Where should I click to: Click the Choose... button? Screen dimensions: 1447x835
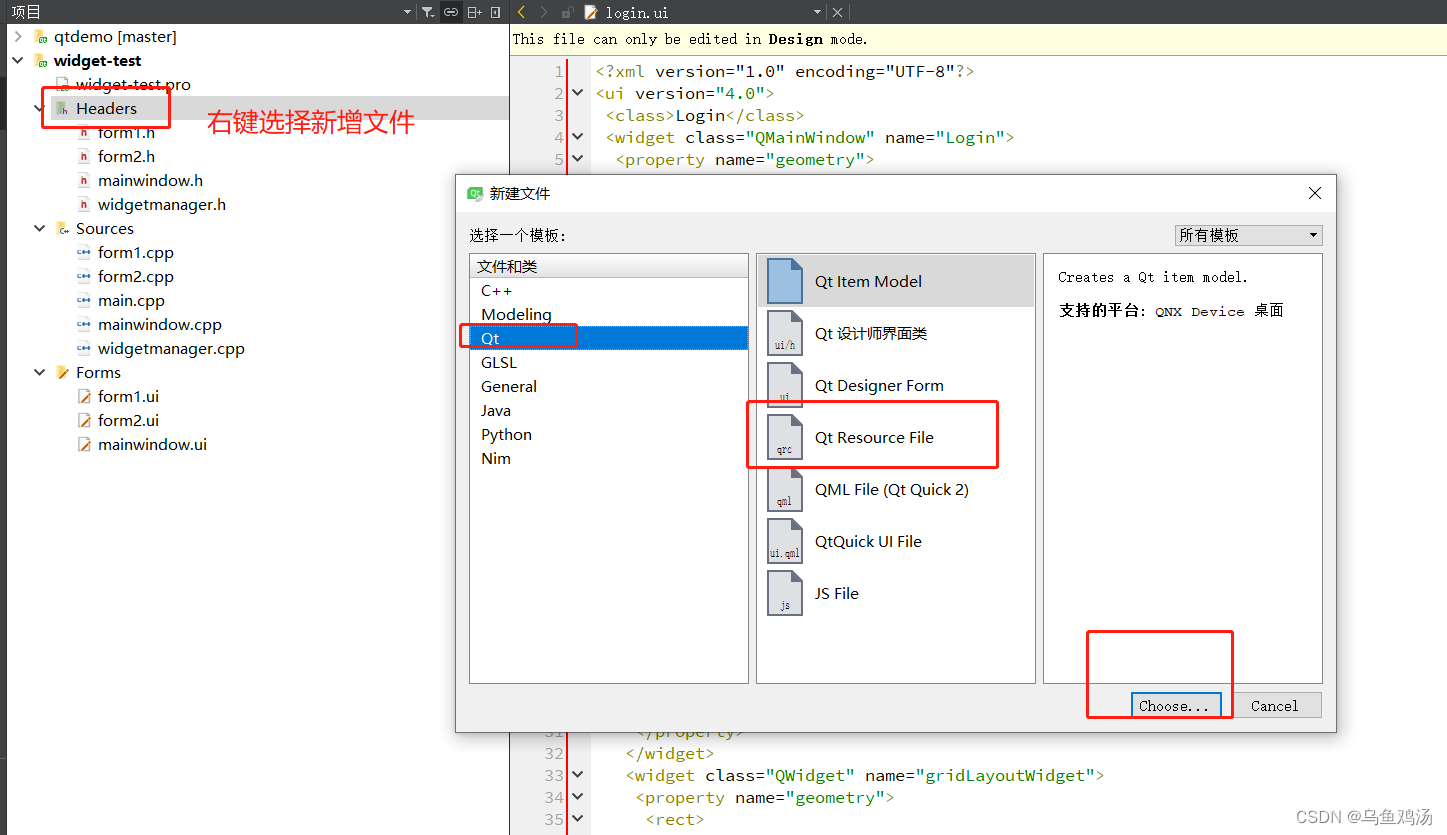click(x=1176, y=705)
